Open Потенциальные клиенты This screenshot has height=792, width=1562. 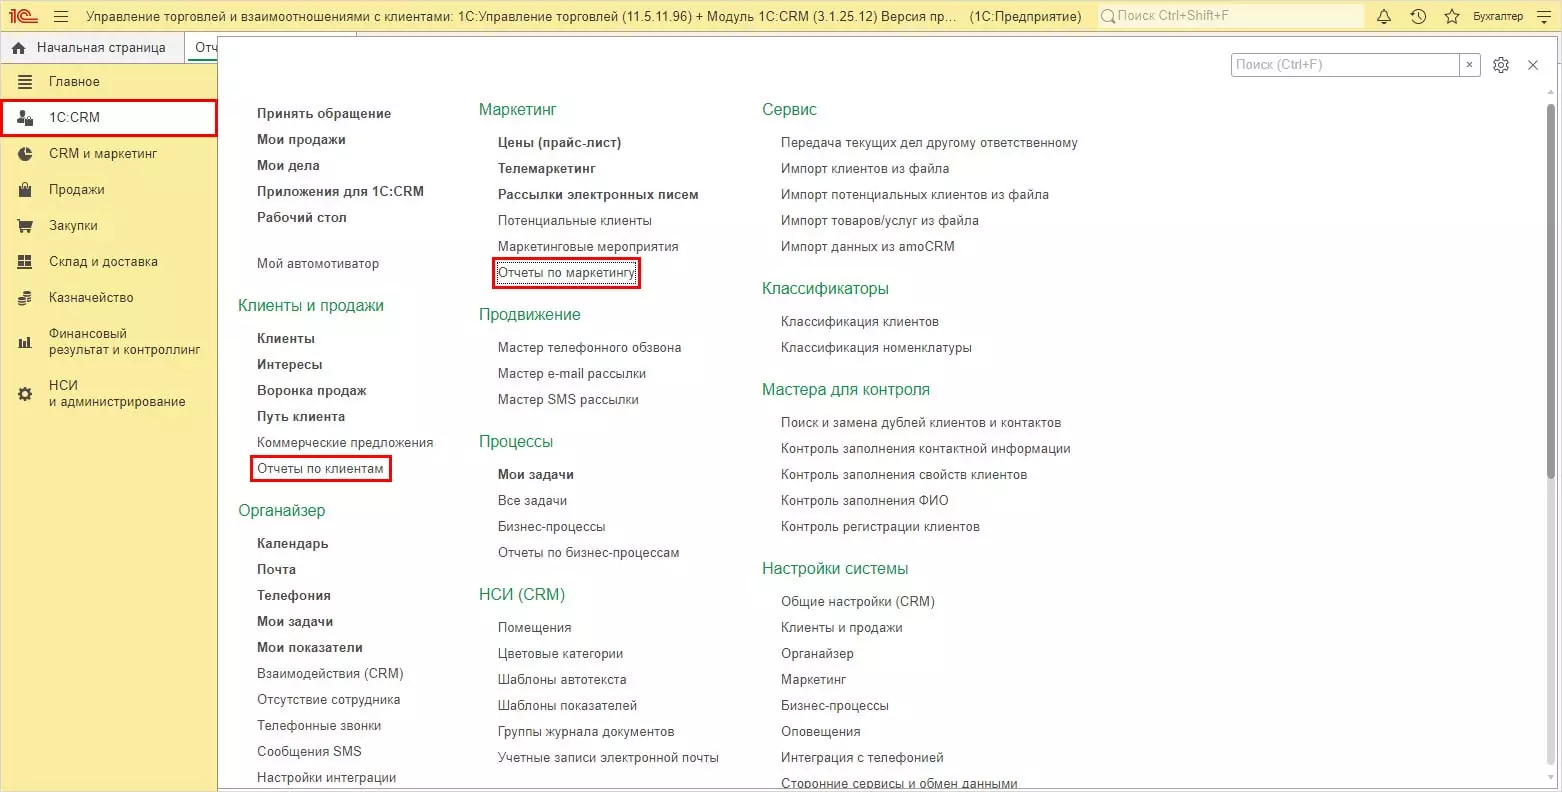pos(575,220)
